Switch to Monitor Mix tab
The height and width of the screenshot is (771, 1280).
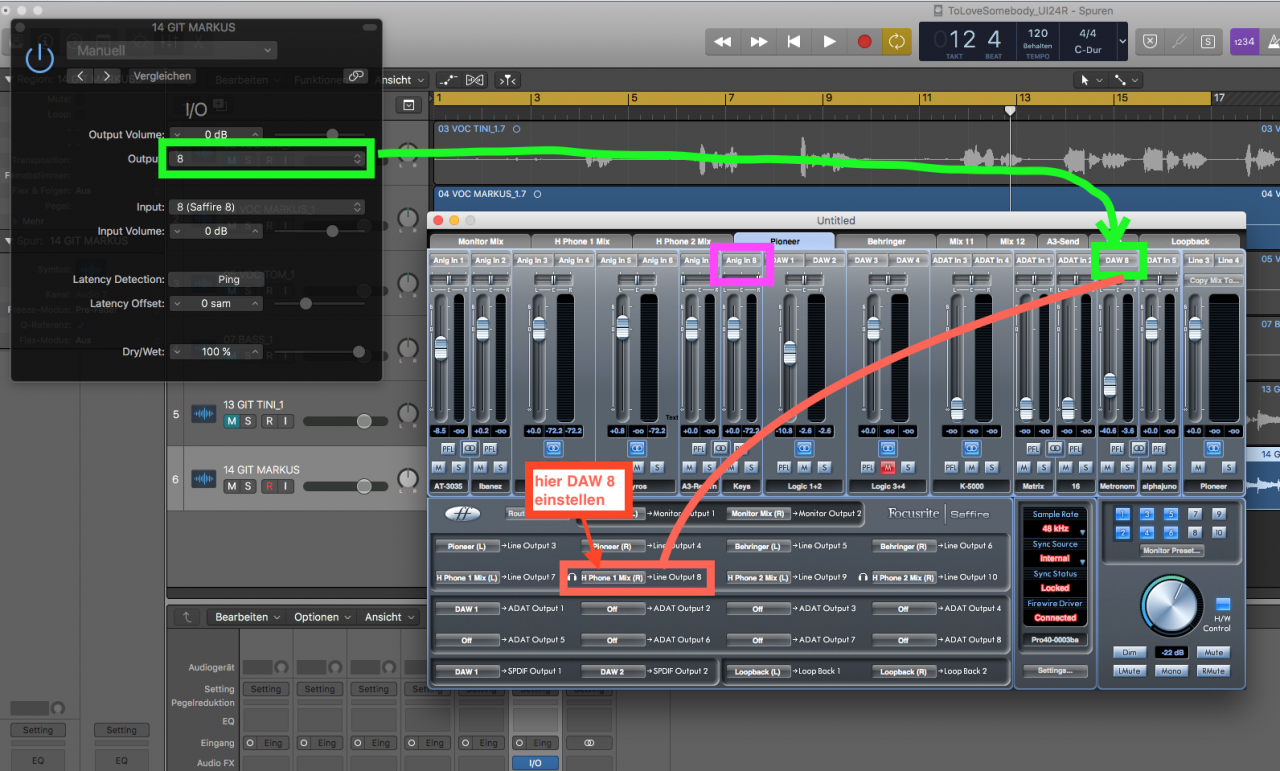480,241
